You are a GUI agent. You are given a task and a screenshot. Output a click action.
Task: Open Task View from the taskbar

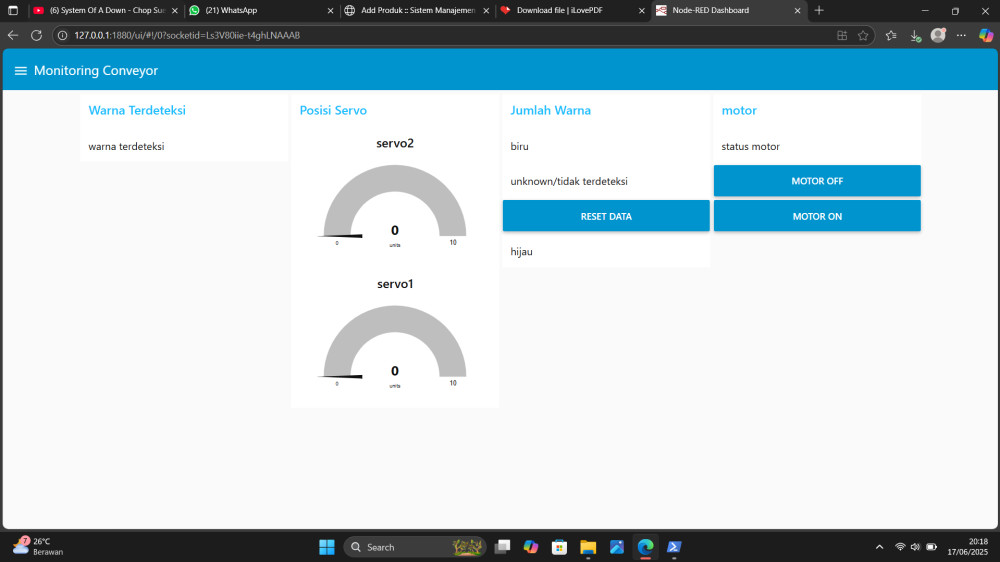pyautogui.click(x=503, y=547)
